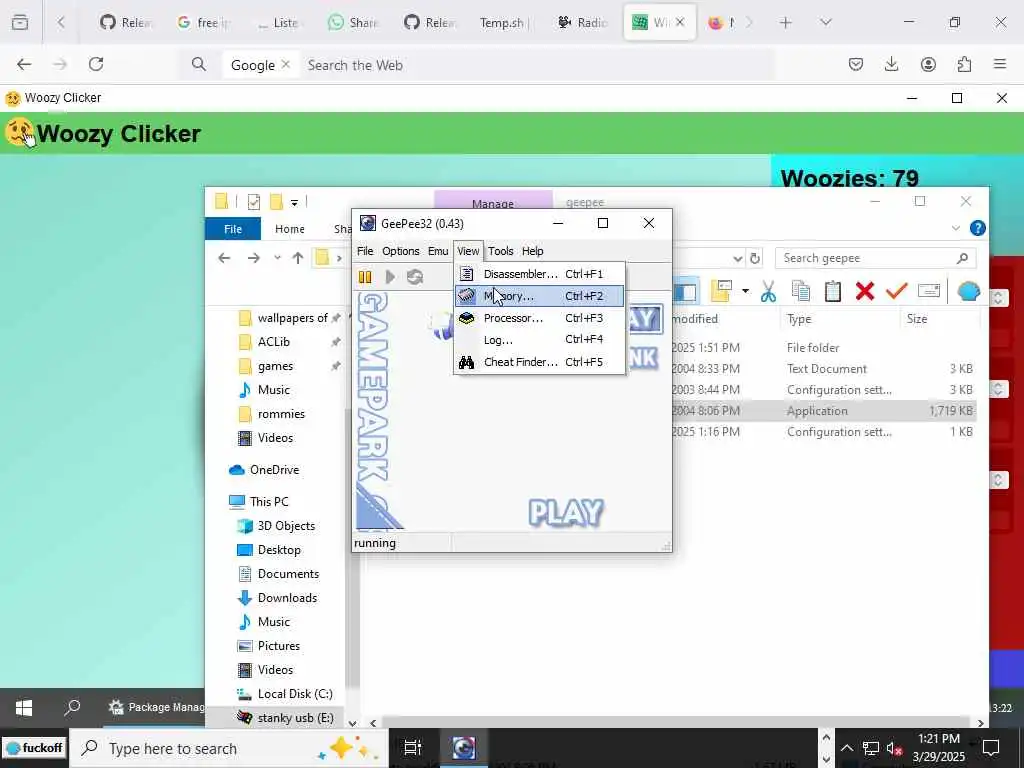This screenshot has width=1024, height=768.
Task: Open GeePee32 Tools menu
Action: (500, 251)
